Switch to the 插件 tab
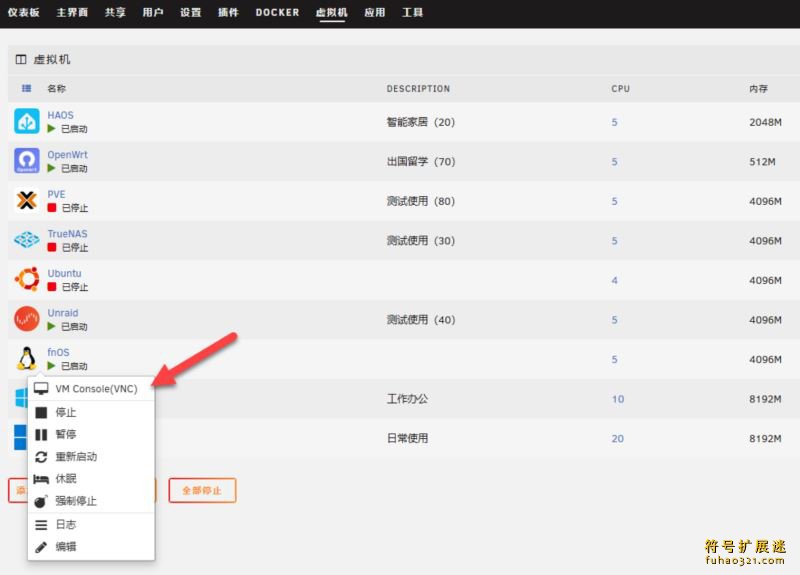 coord(228,12)
